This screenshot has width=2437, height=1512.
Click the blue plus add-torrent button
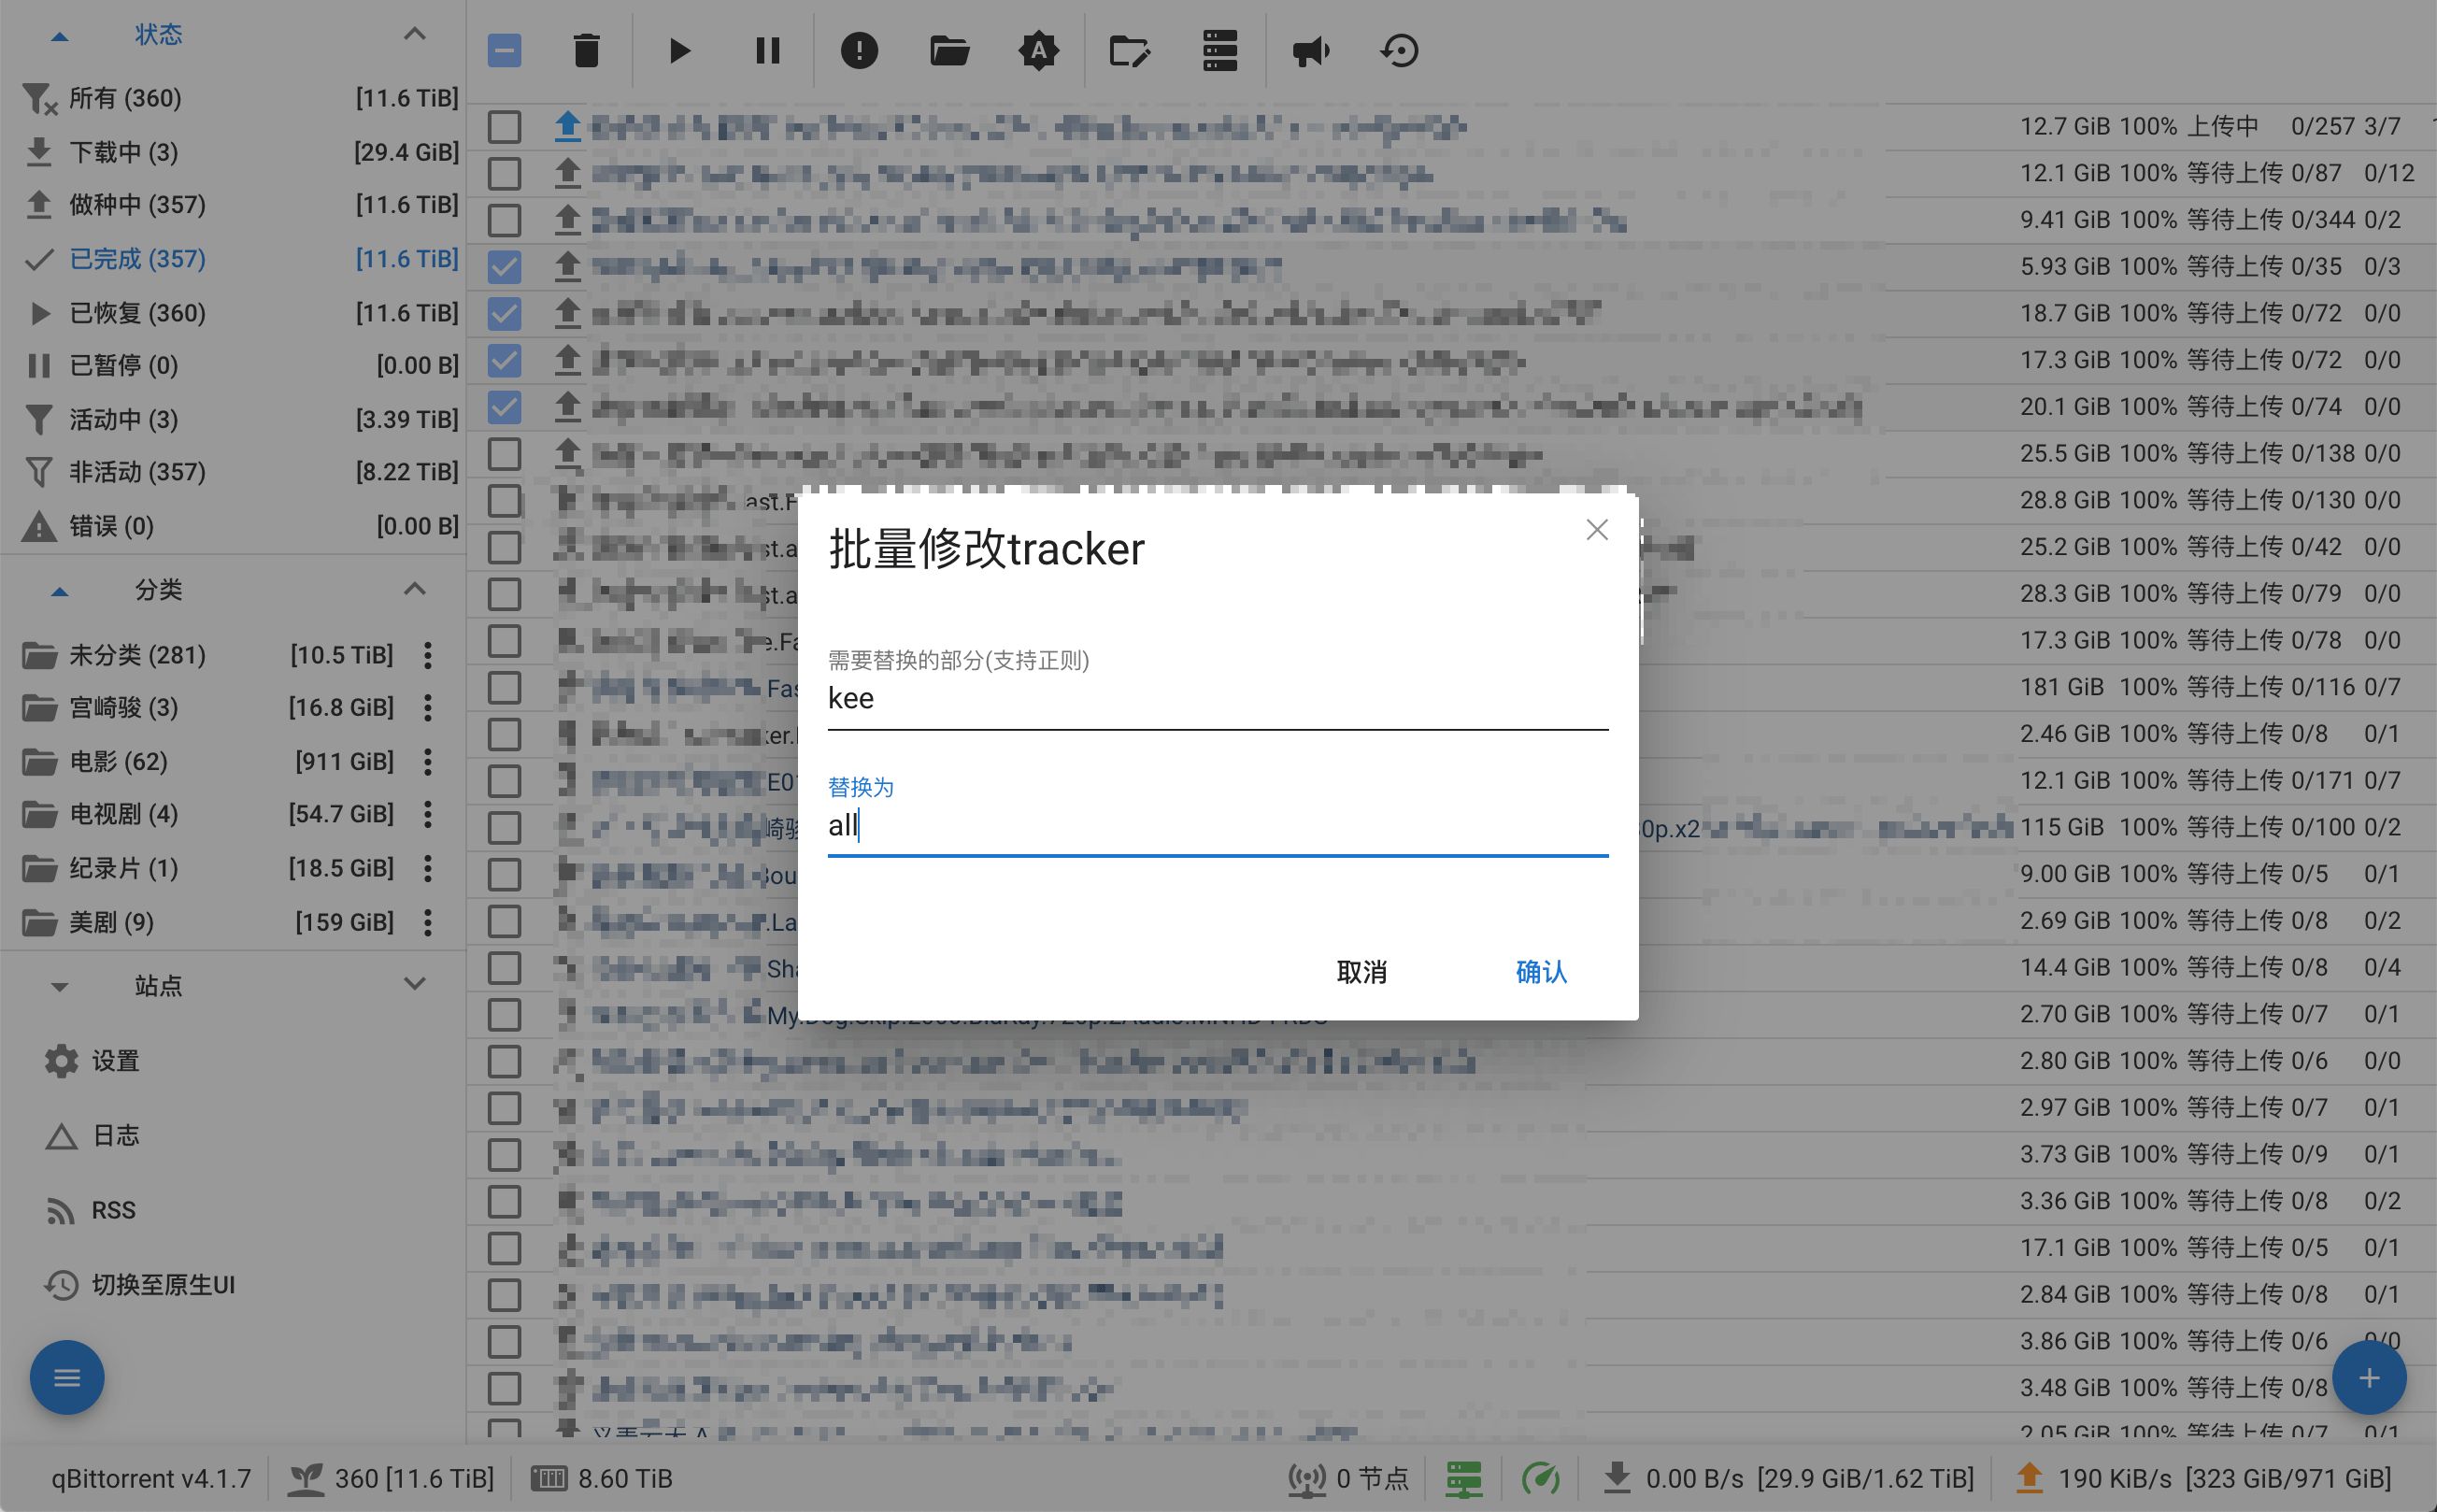(x=2369, y=1378)
